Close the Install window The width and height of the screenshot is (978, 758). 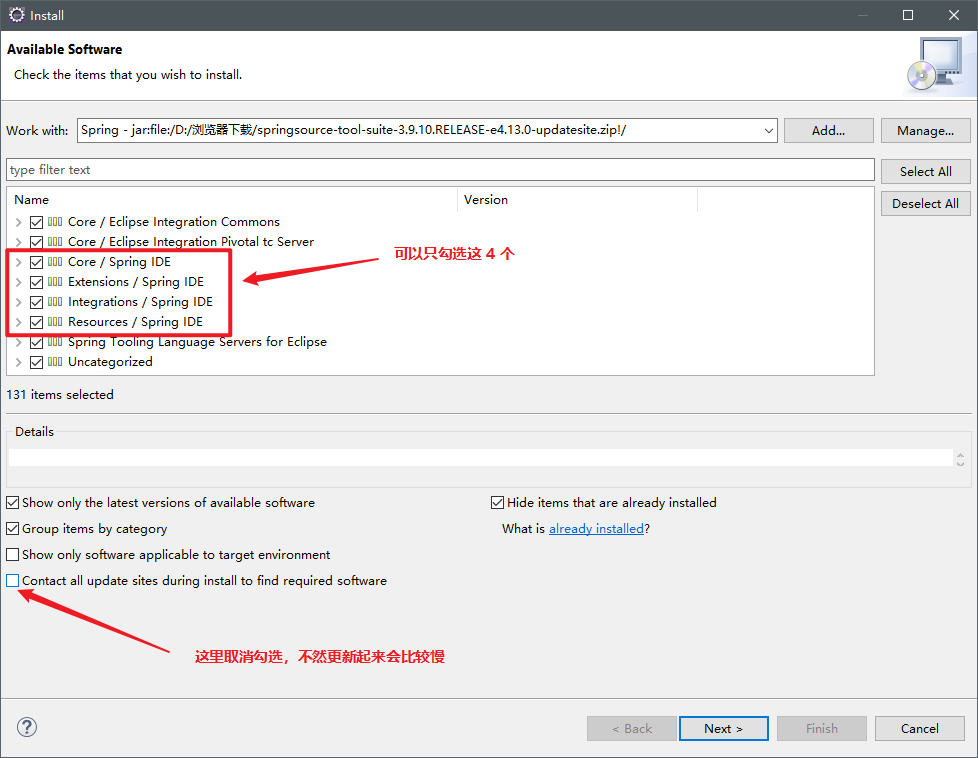coord(954,15)
